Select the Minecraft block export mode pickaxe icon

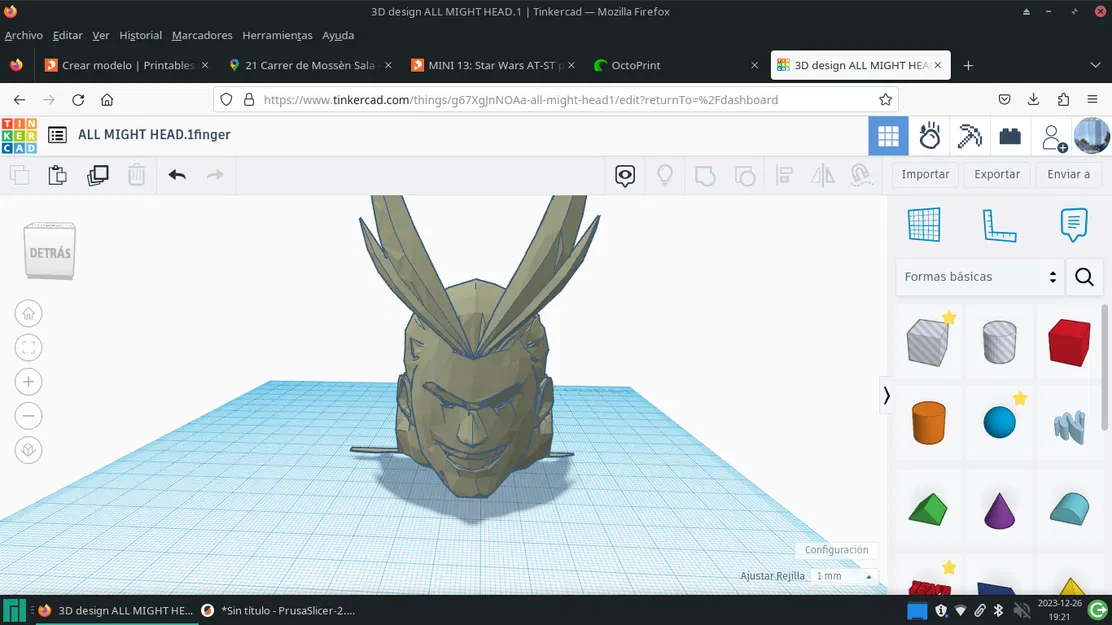click(969, 135)
